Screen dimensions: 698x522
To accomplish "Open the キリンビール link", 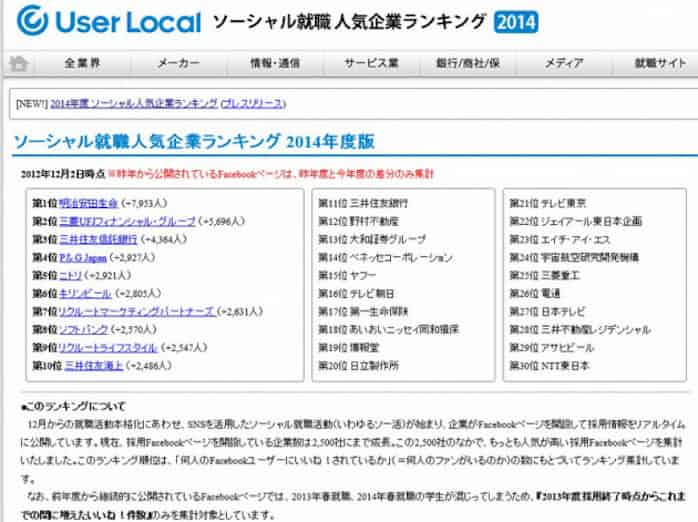I will coord(84,293).
